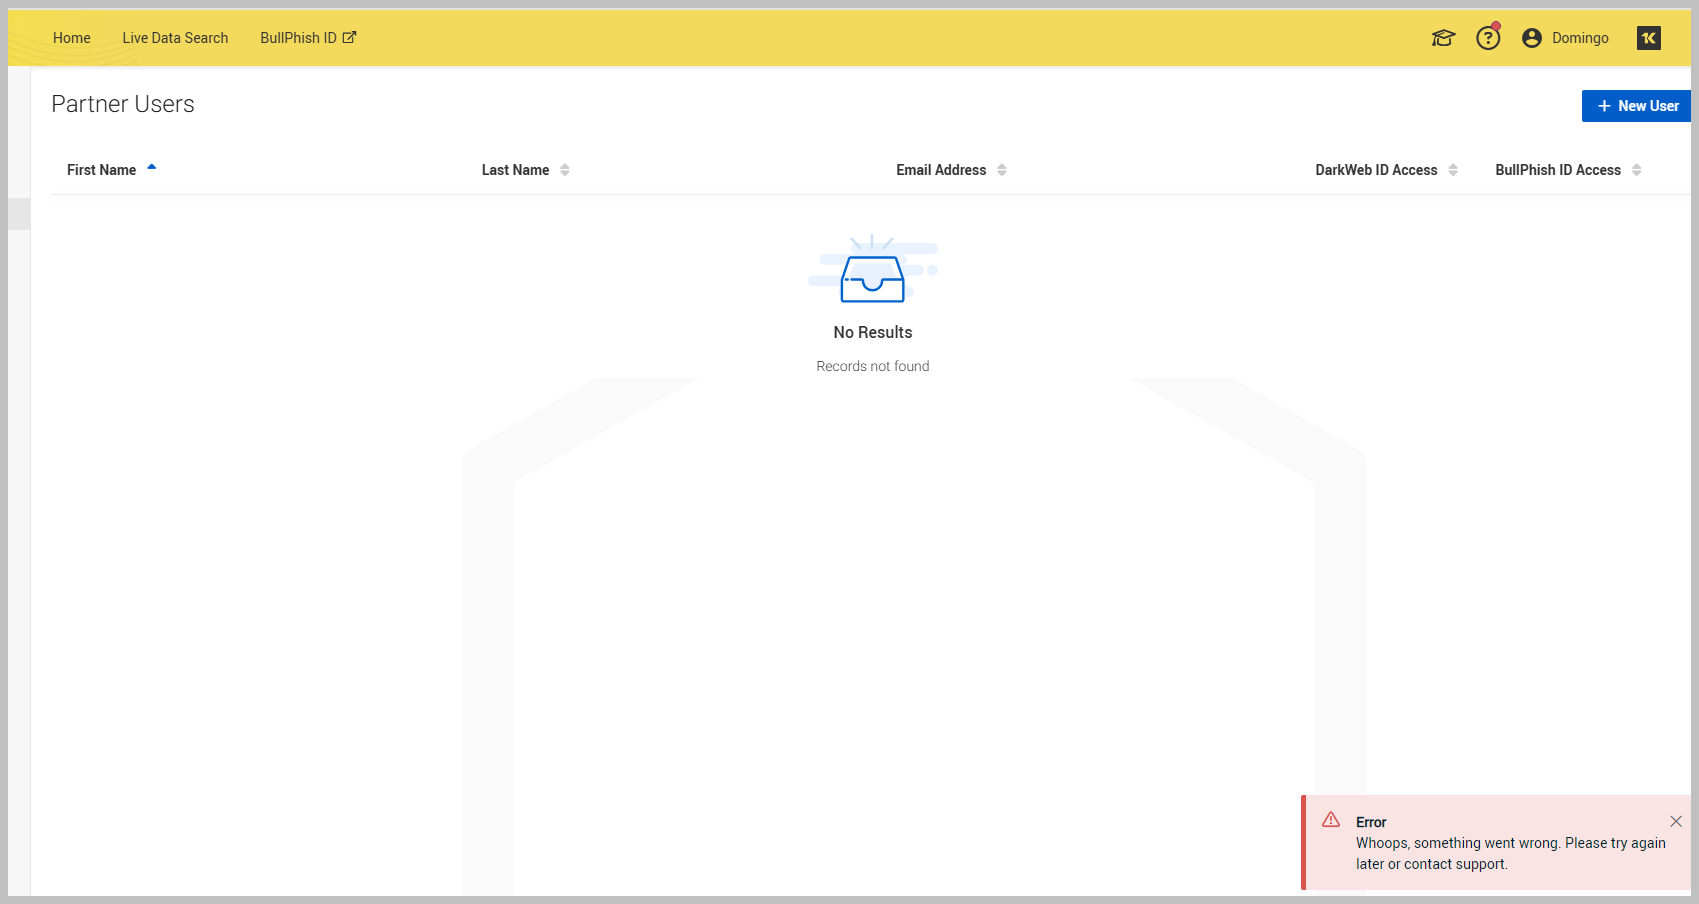Click the help question mark icon
This screenshot has height=904, width=1699.
(1488, 38)
